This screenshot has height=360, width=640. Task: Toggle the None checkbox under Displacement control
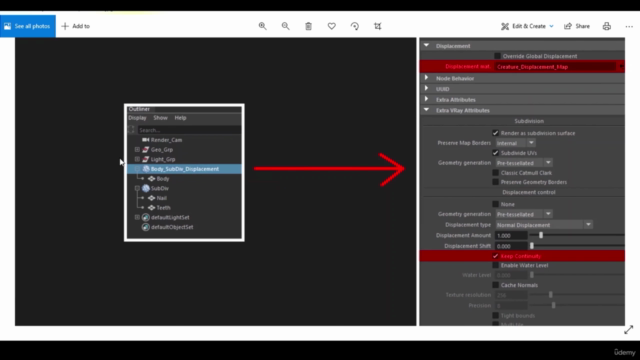click(496, 204)
